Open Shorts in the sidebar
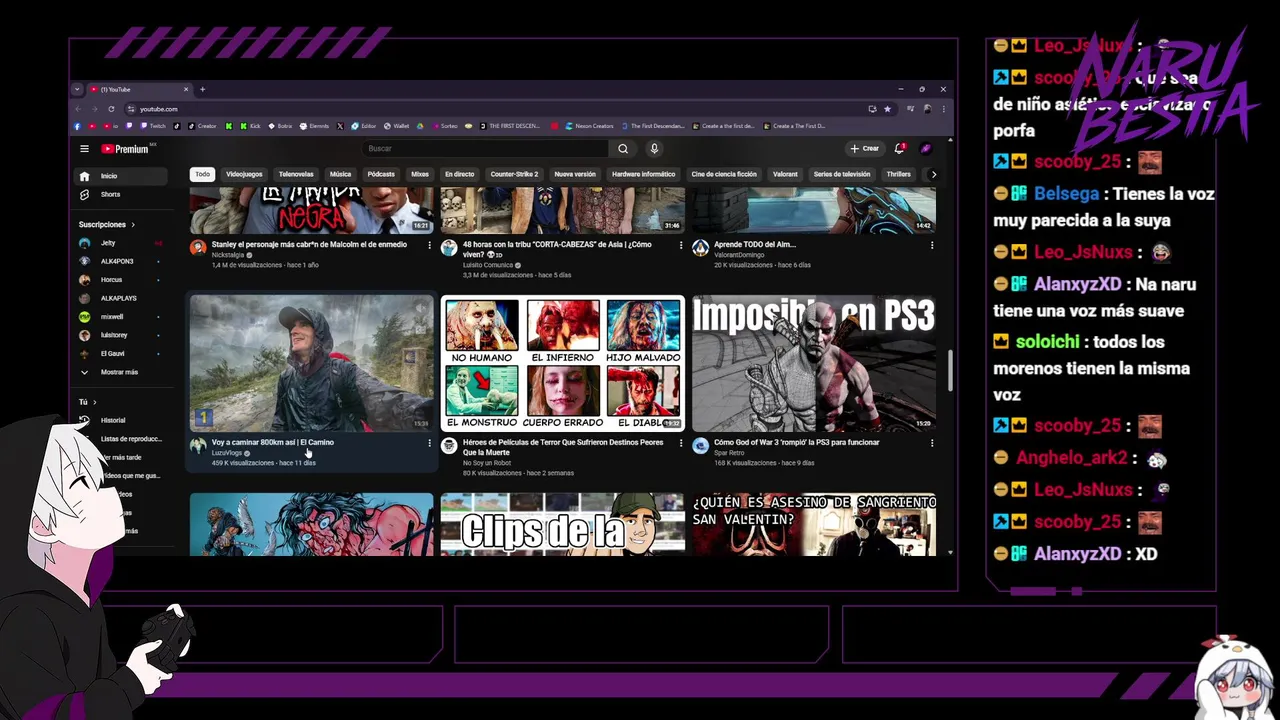Screen dimensions: 1280x720 122,194
